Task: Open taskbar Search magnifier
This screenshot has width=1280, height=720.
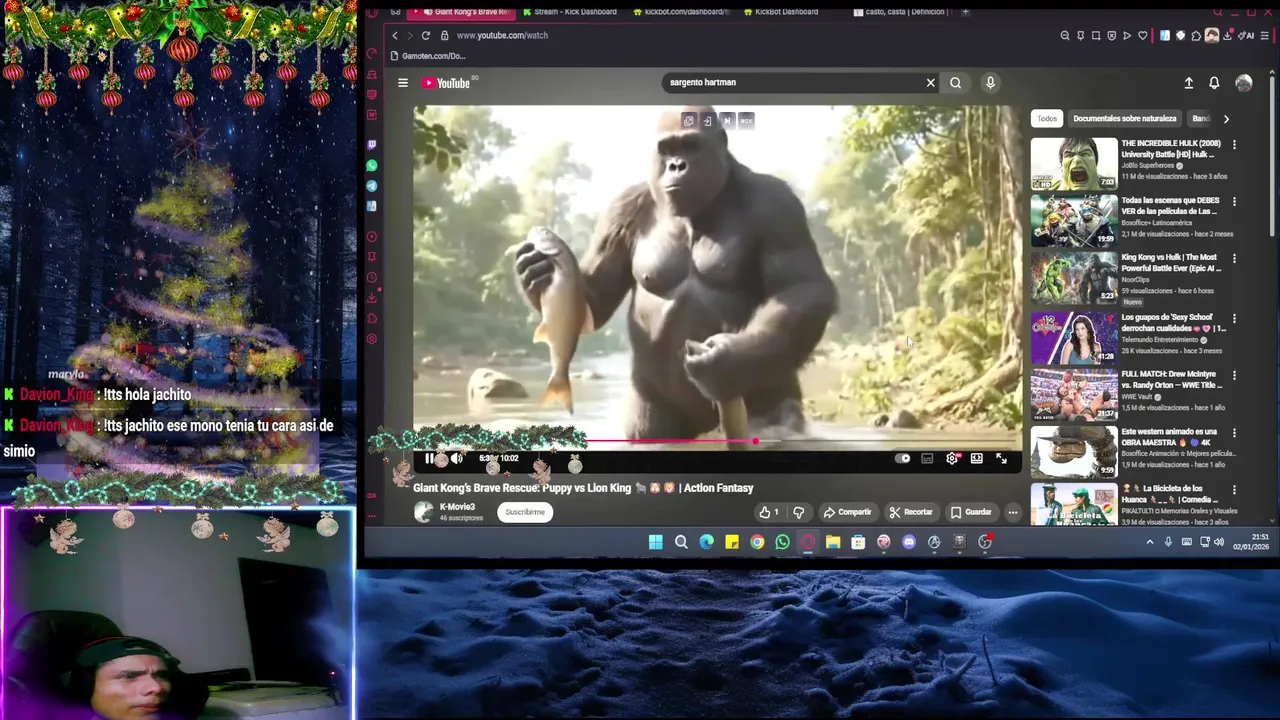Action: tap(681, 542)
